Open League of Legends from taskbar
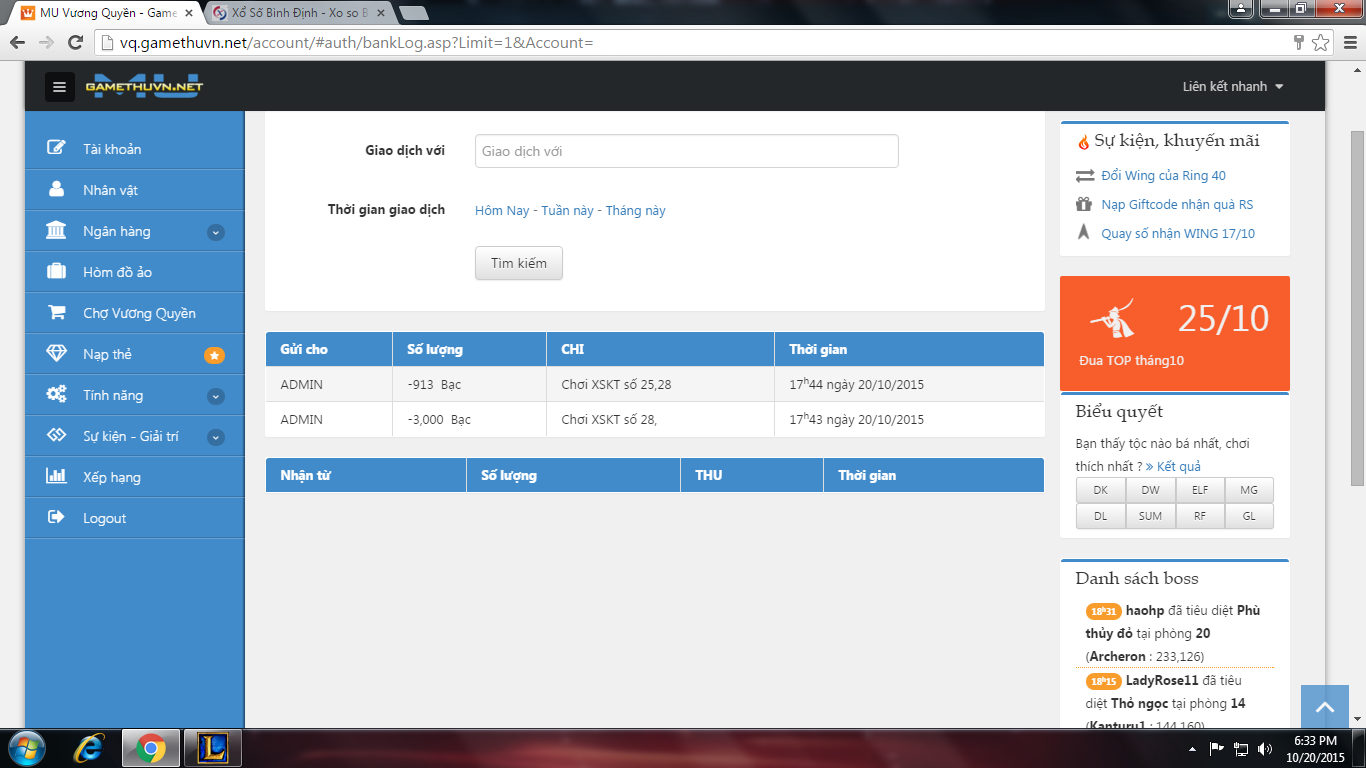This screenshot has height=768, width=1366. (x=212, y=748)
